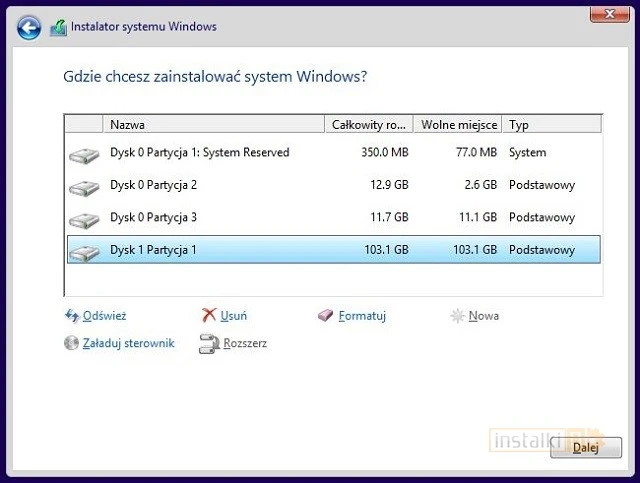Click the red X Usuń icon
The image size is (640, 483).
coord(209,315)
